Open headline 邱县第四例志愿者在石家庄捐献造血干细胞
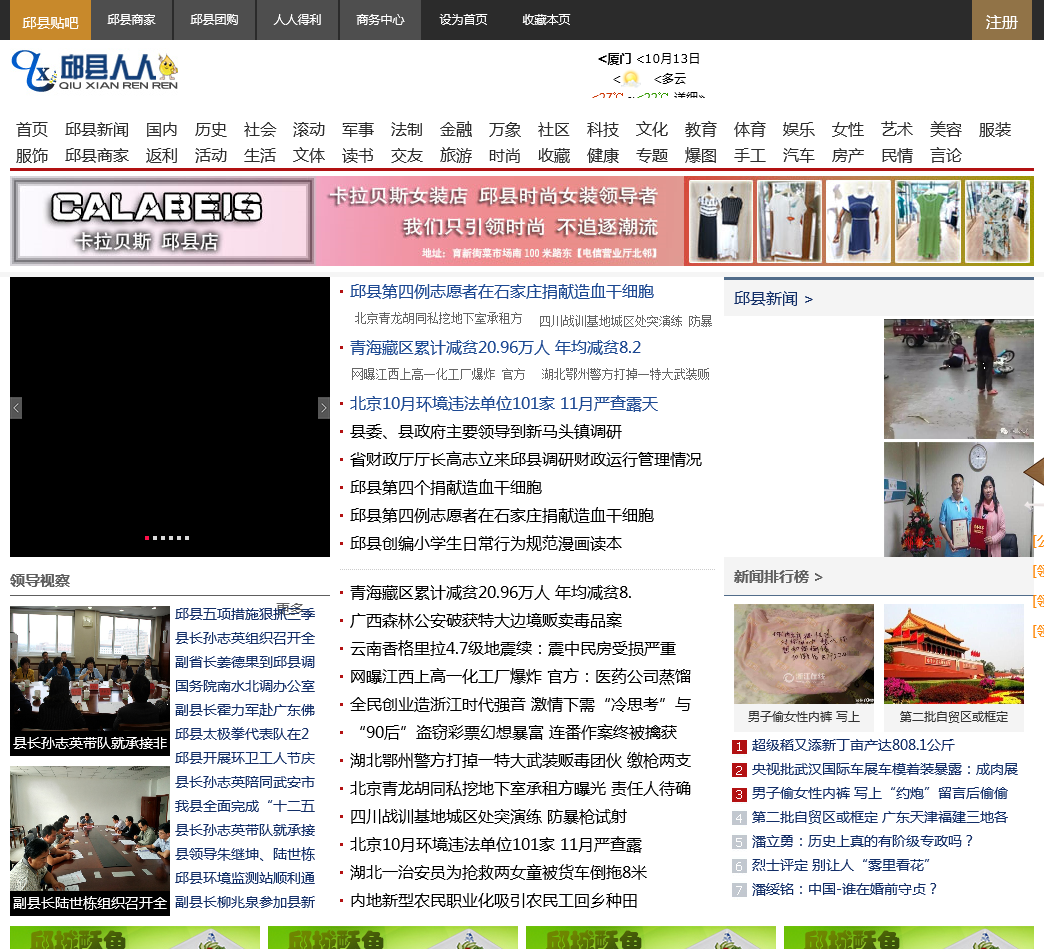Viewport: 1044px width, 949px height. click(x=502, y=292)
